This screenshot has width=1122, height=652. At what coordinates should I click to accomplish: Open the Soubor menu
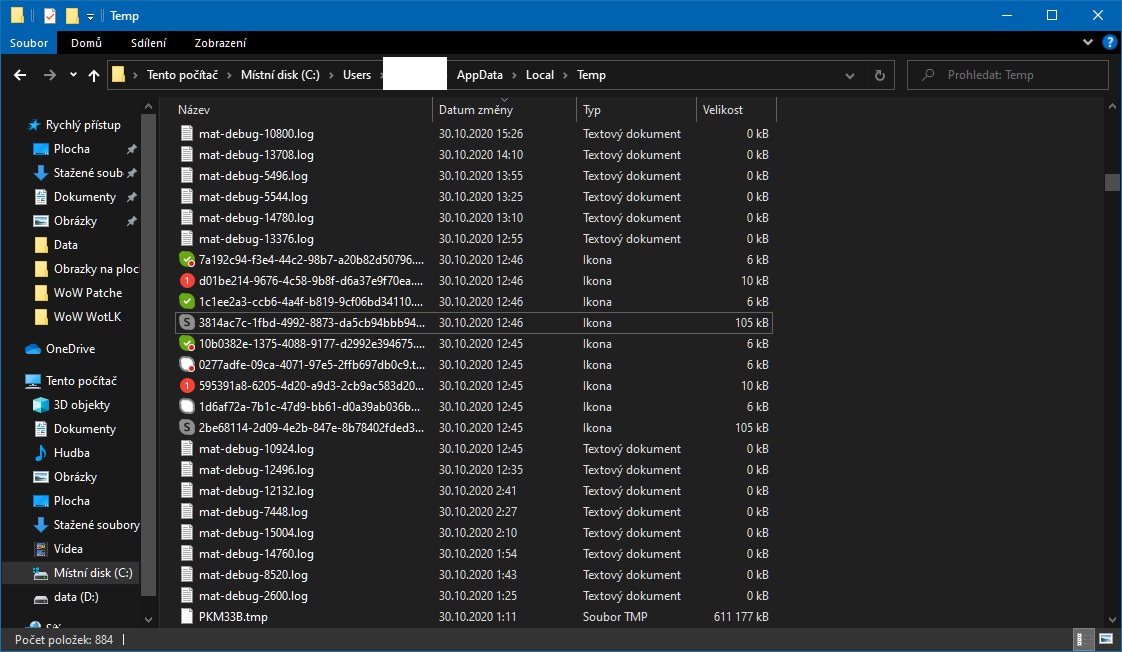tap(30, 43)
